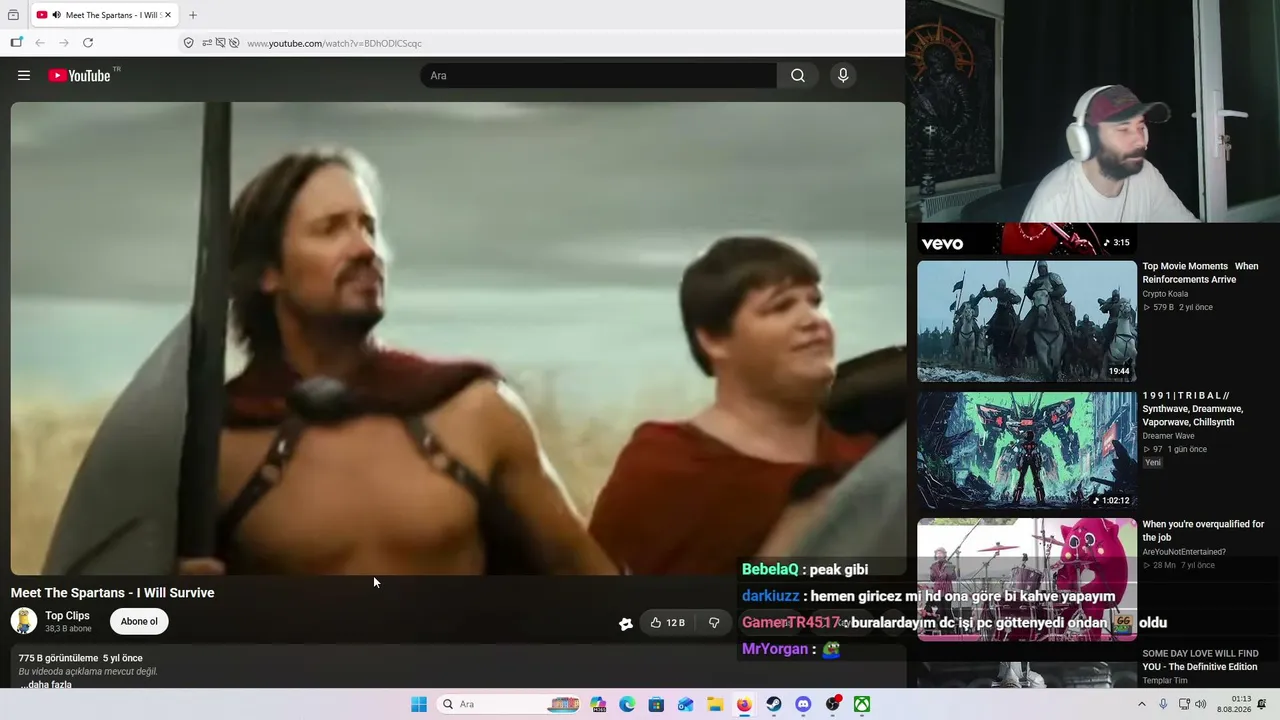1280x720 pixels.
Task: Open OBS Studio from the taskbar
Action: click(833, 704)
